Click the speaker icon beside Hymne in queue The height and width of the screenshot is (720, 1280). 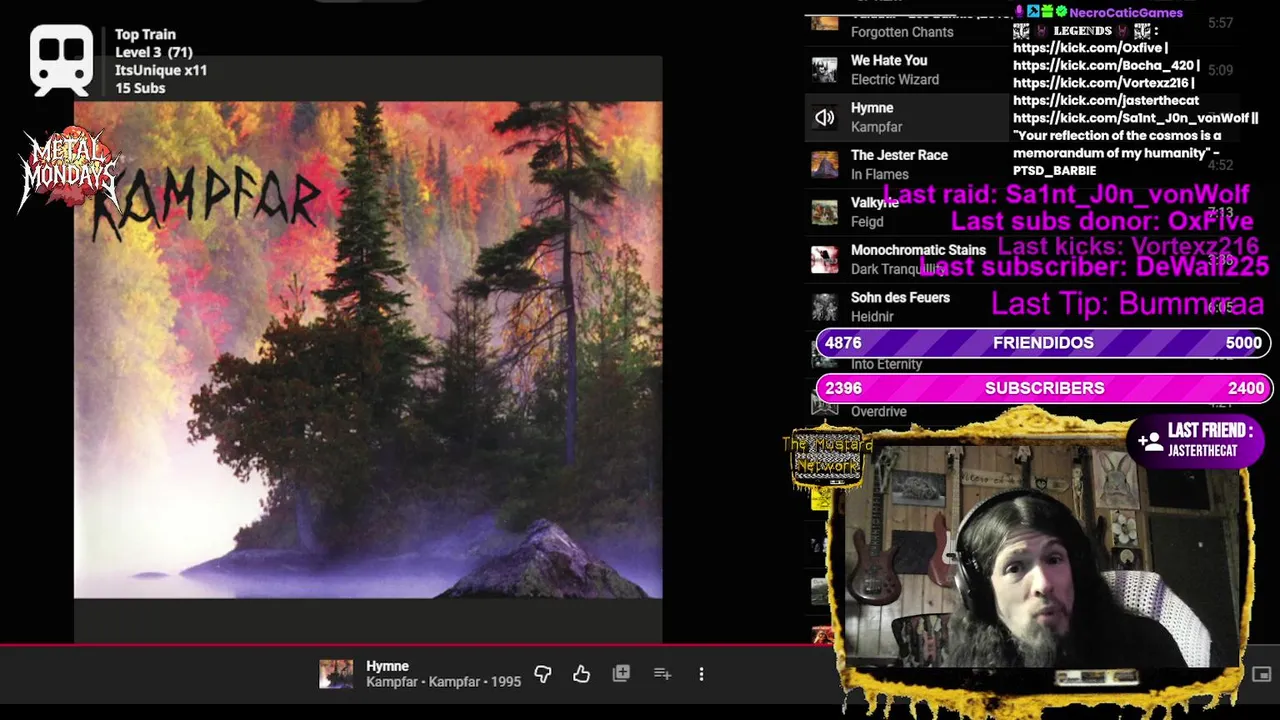tap(824, 117)
